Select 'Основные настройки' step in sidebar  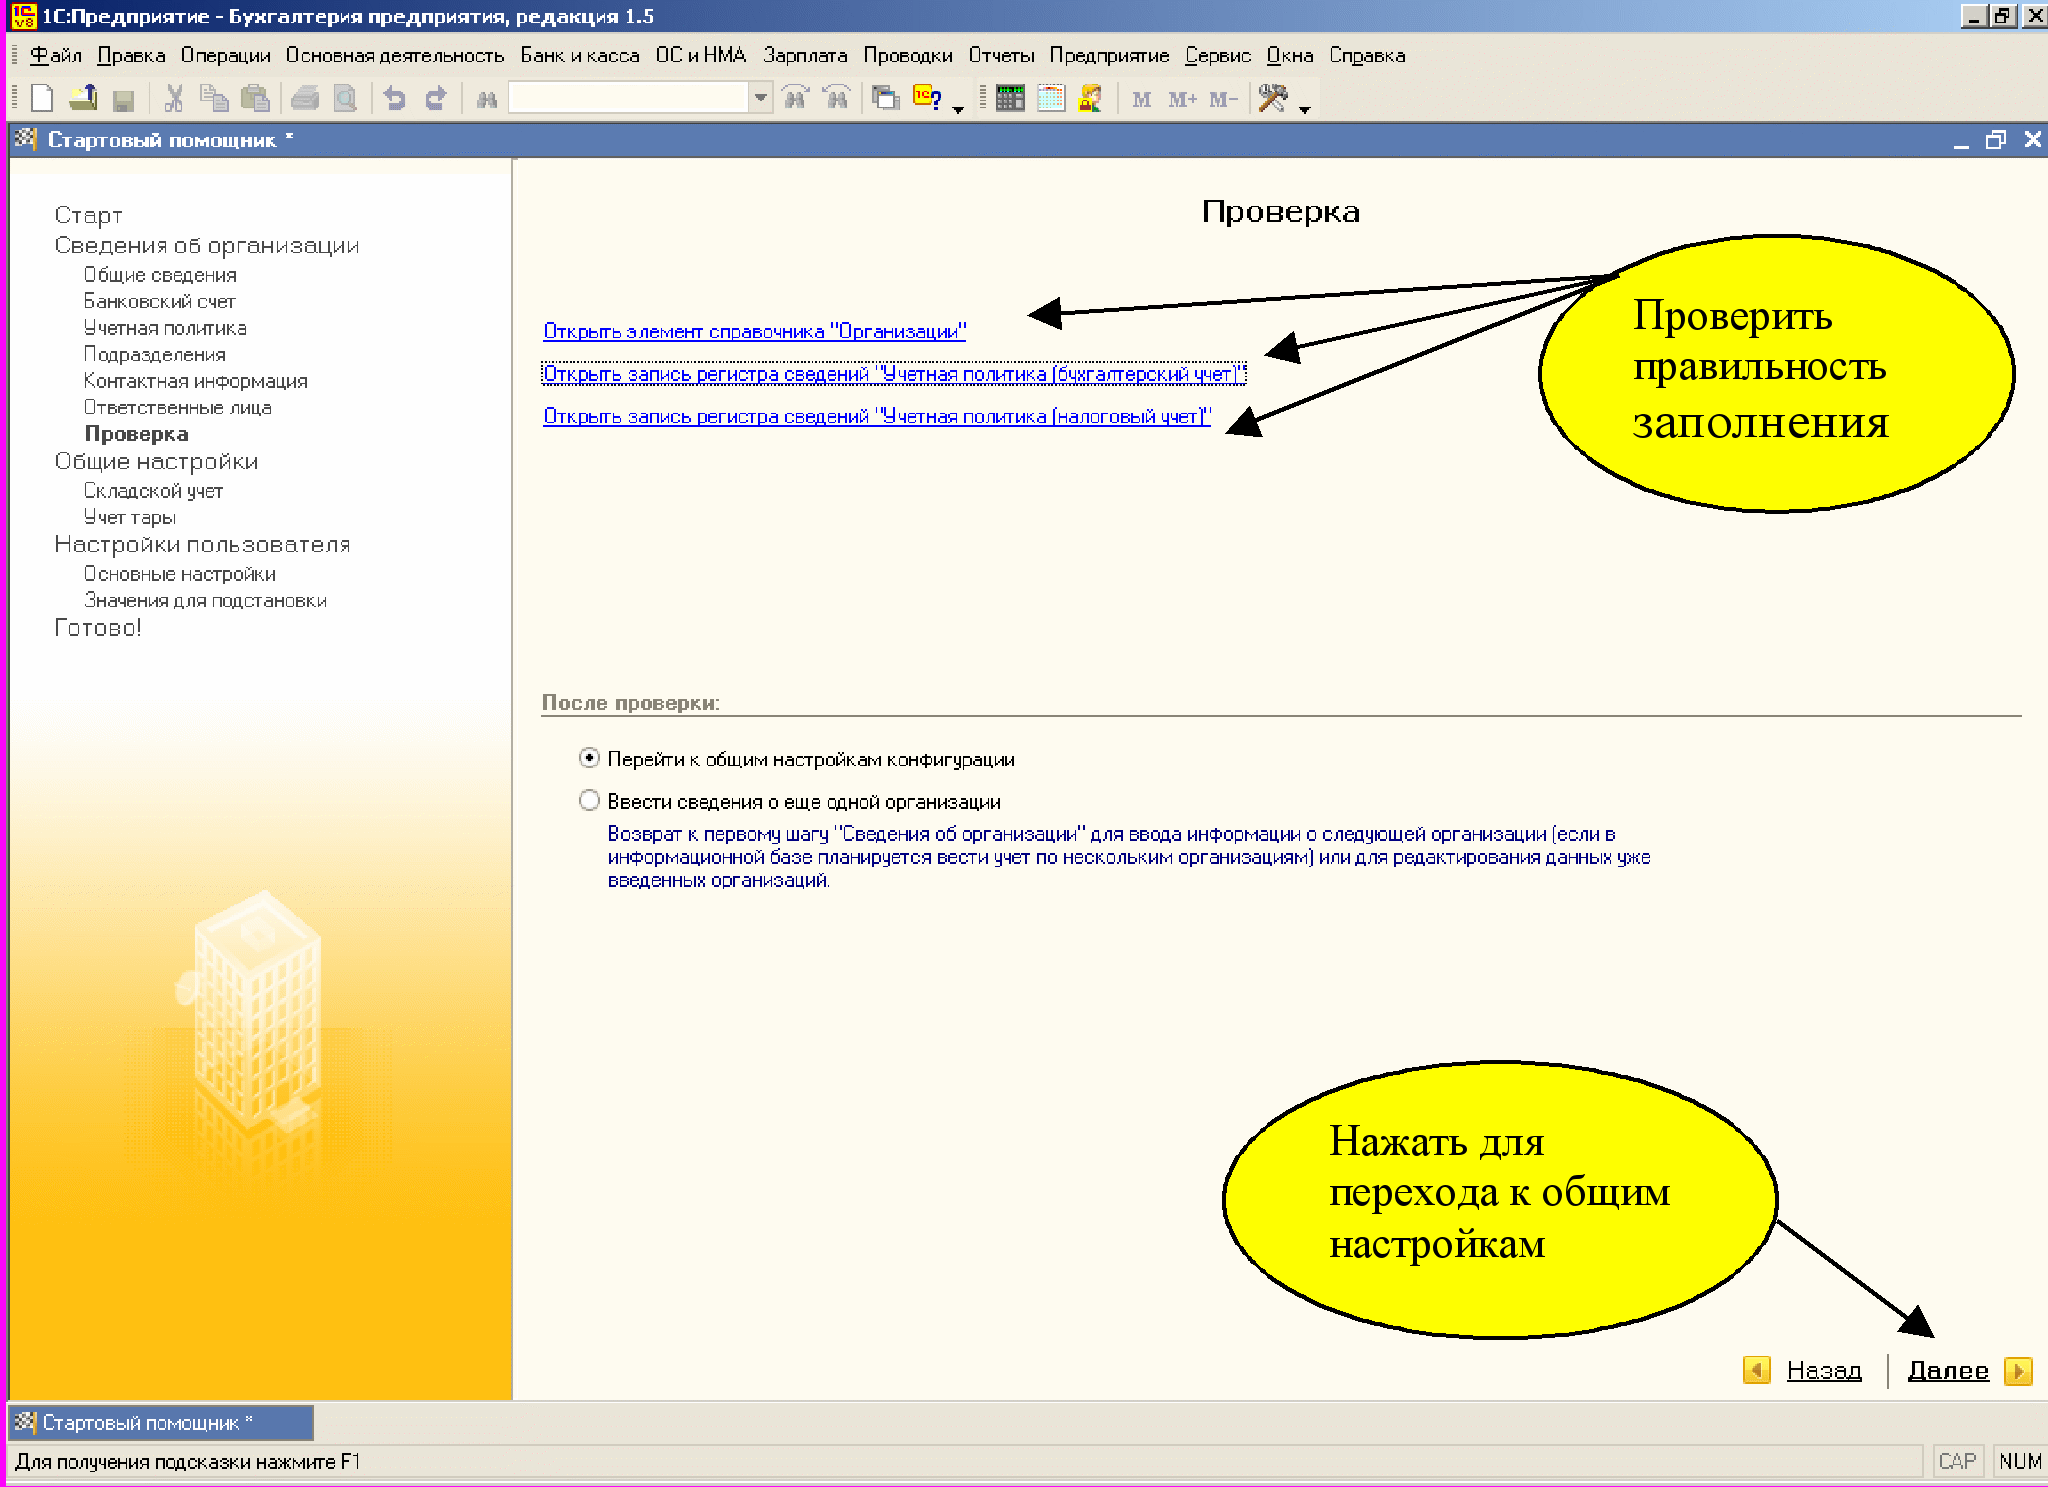(x=180, y=574)
